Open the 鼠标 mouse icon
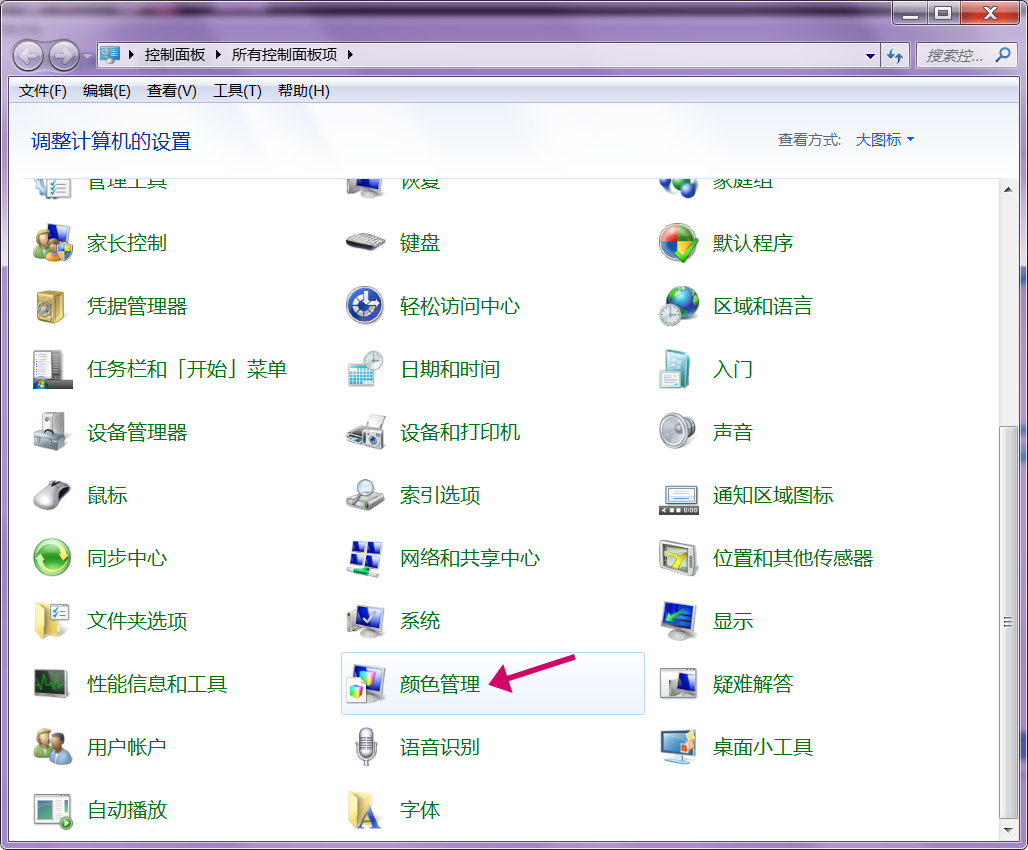1028x850 pixels. click(x=52, y=495)
